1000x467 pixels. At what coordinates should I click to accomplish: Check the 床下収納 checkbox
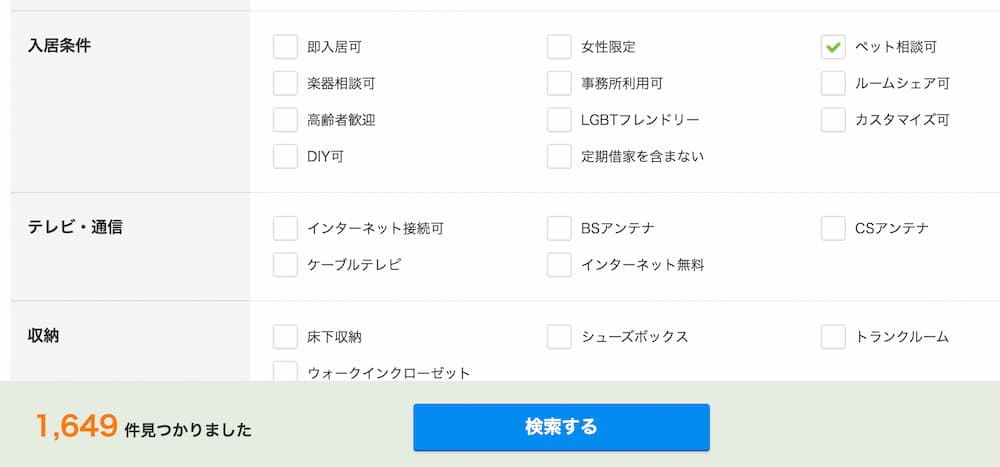coord(285,337)
